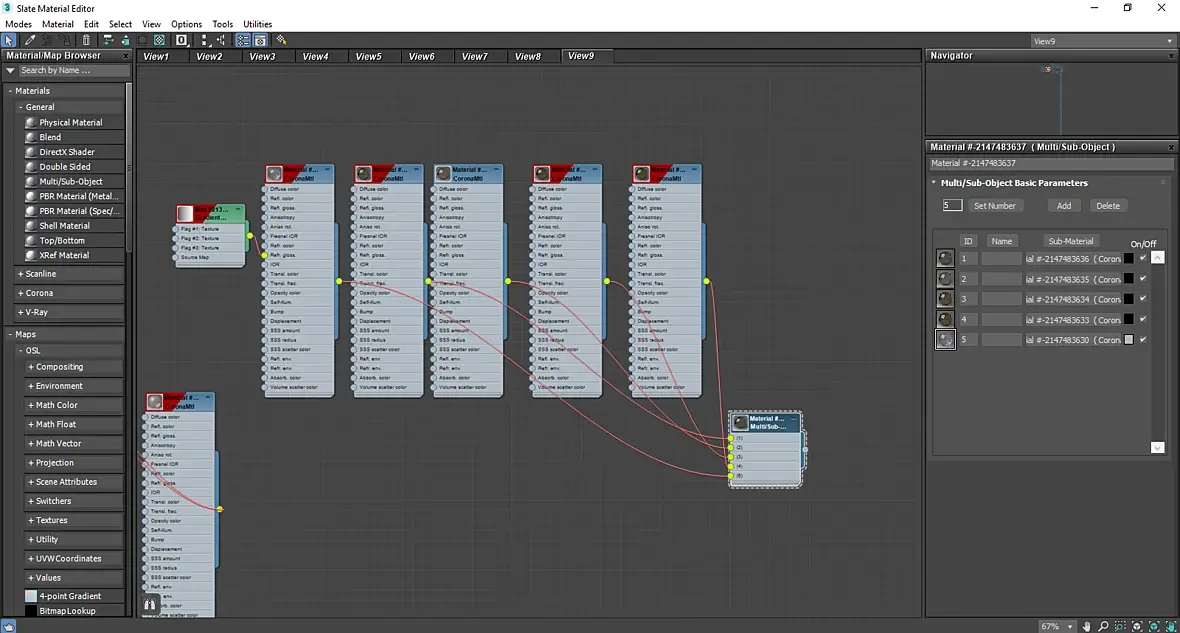
Task: Toggle On/Off checkbox for sub-material 5
Action: tap(1142, 339)
